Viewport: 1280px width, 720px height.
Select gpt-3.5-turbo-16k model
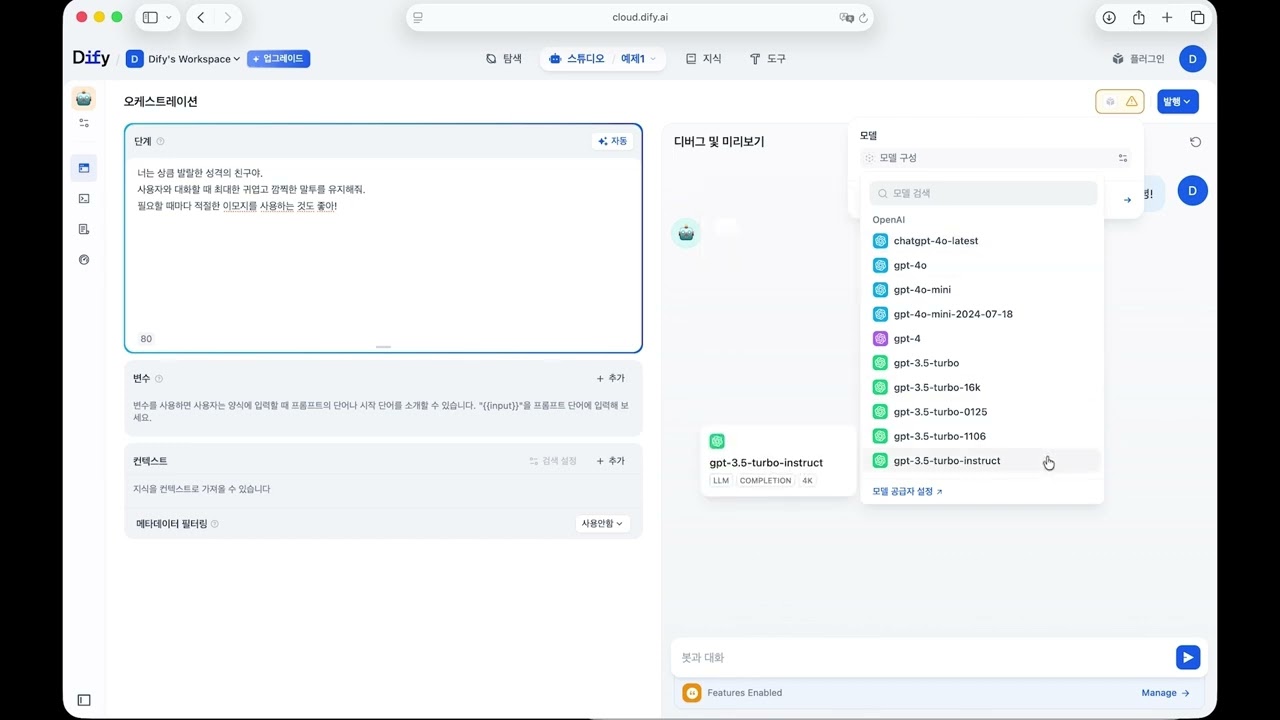[982, 387]
